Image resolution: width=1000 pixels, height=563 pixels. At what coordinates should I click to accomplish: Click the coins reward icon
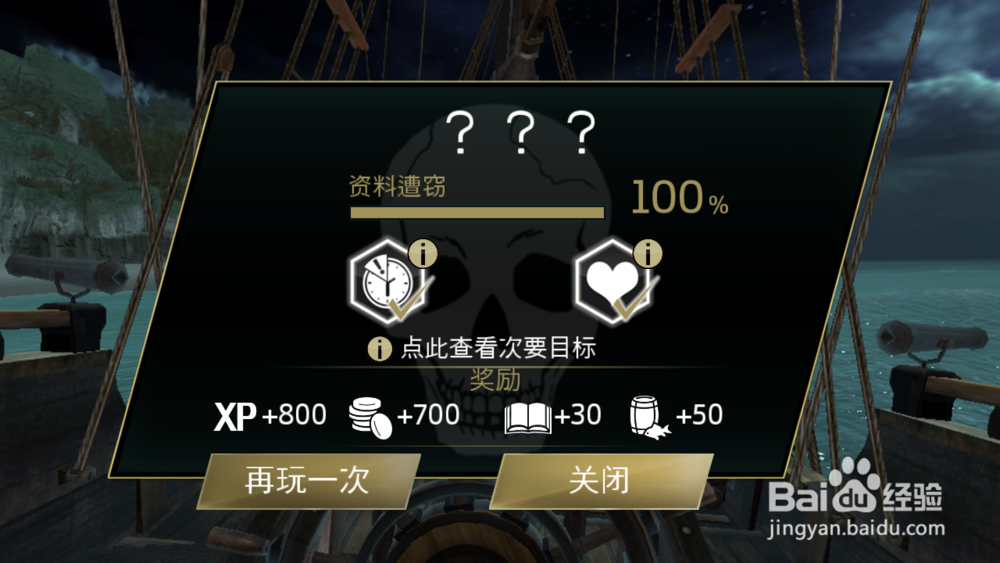click(370, 418)
